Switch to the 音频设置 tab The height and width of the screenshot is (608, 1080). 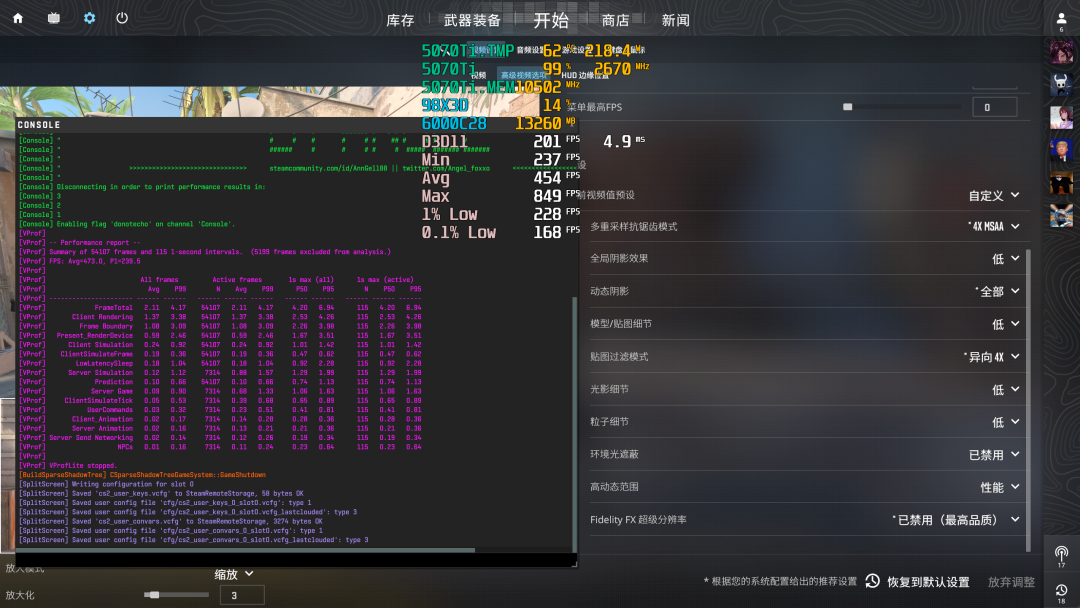(529, 50)
